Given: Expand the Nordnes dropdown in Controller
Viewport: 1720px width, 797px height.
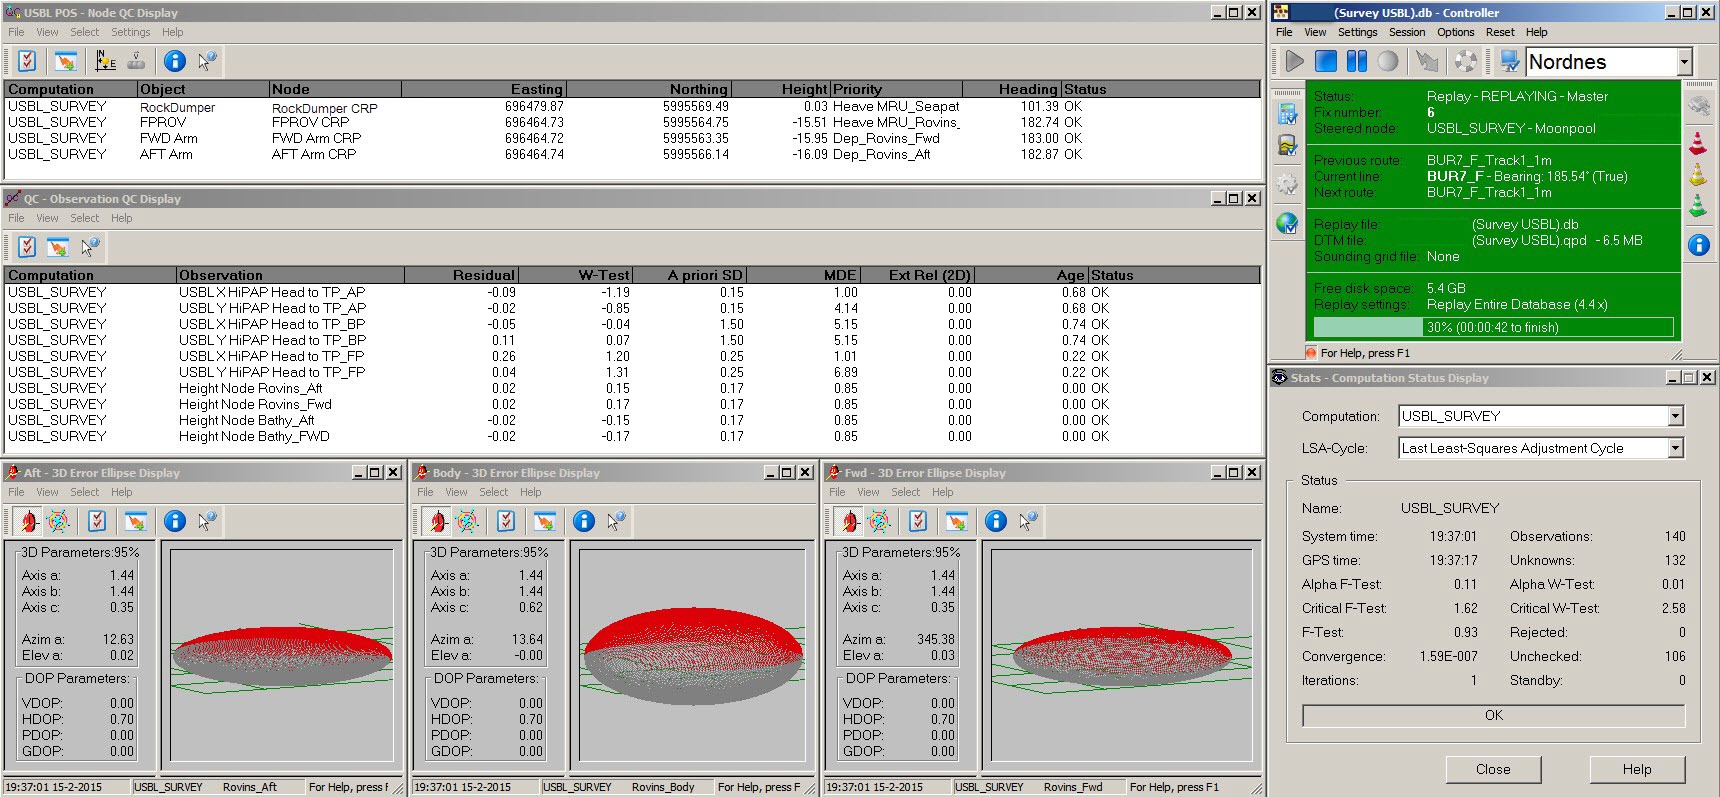Looking at the screenshot, I should tap(1684, 62).
